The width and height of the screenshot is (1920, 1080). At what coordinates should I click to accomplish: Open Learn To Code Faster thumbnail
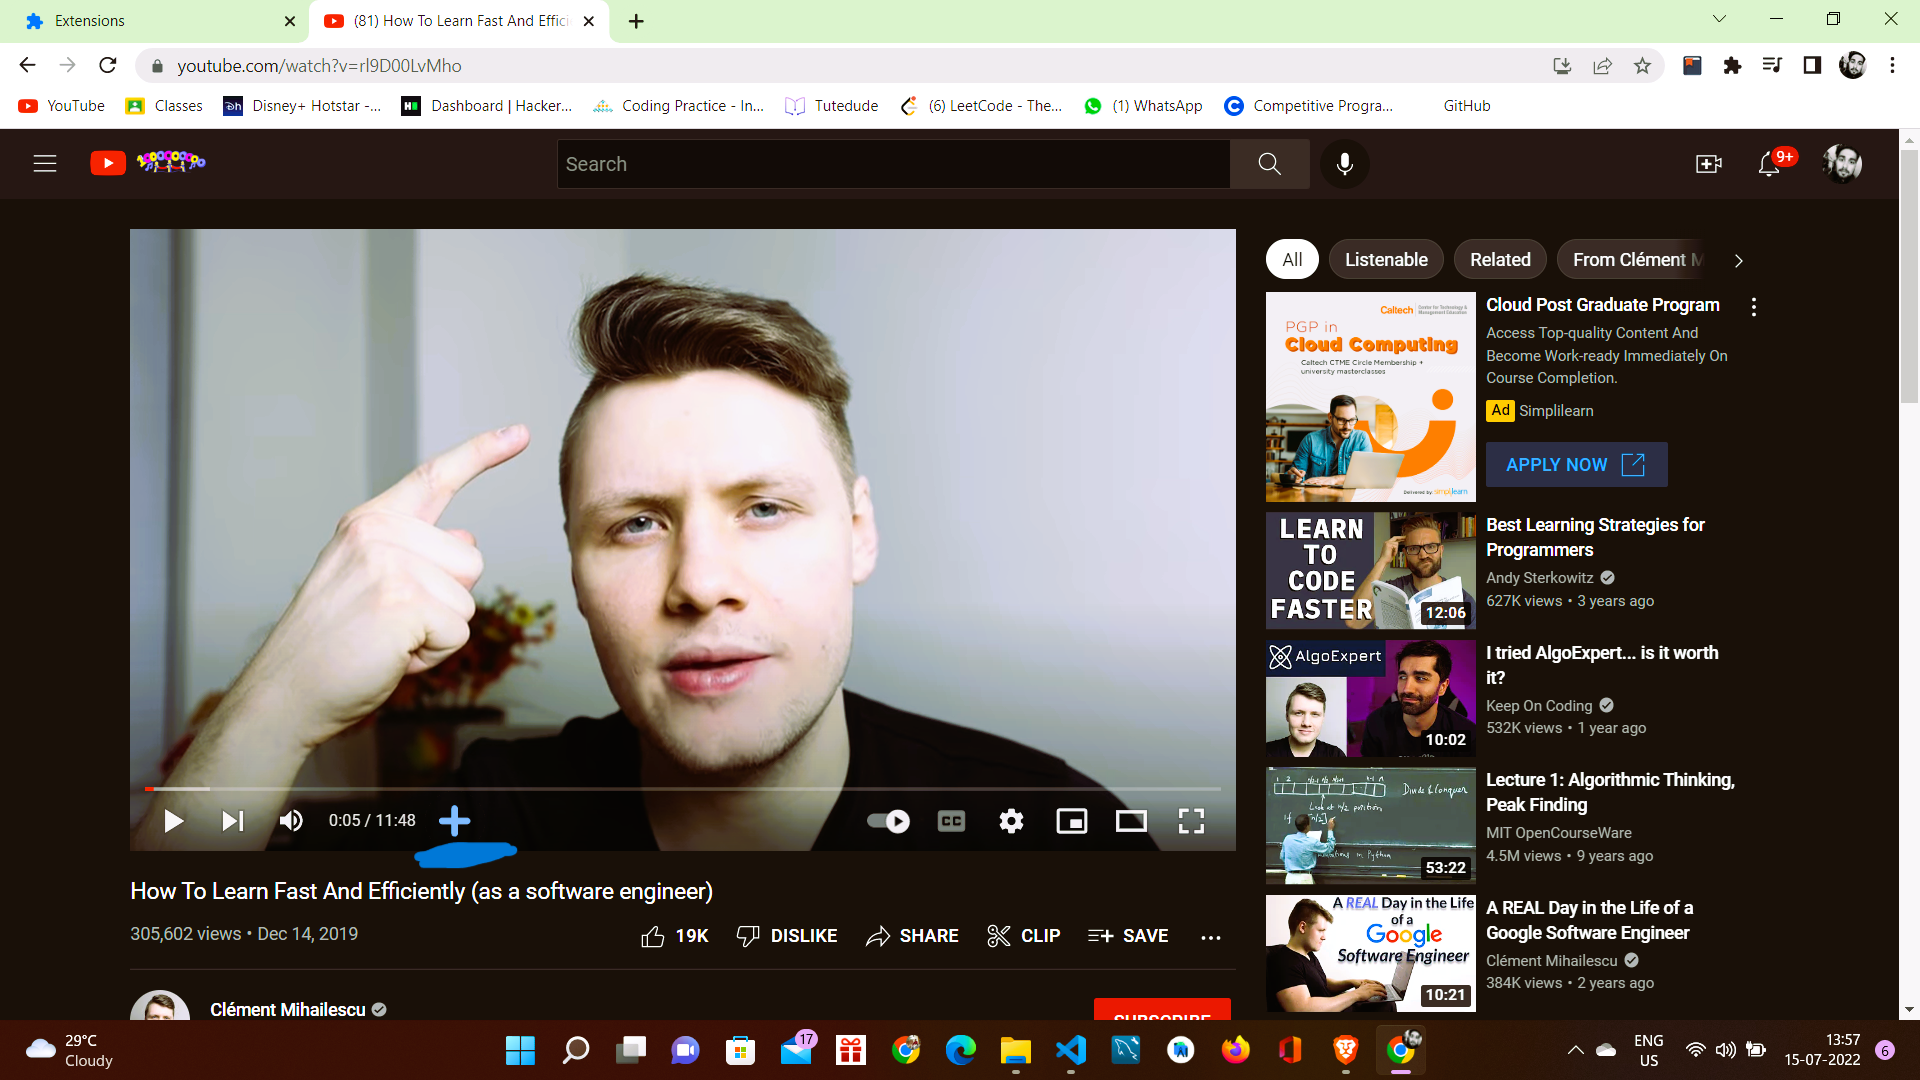(1370, 571)
